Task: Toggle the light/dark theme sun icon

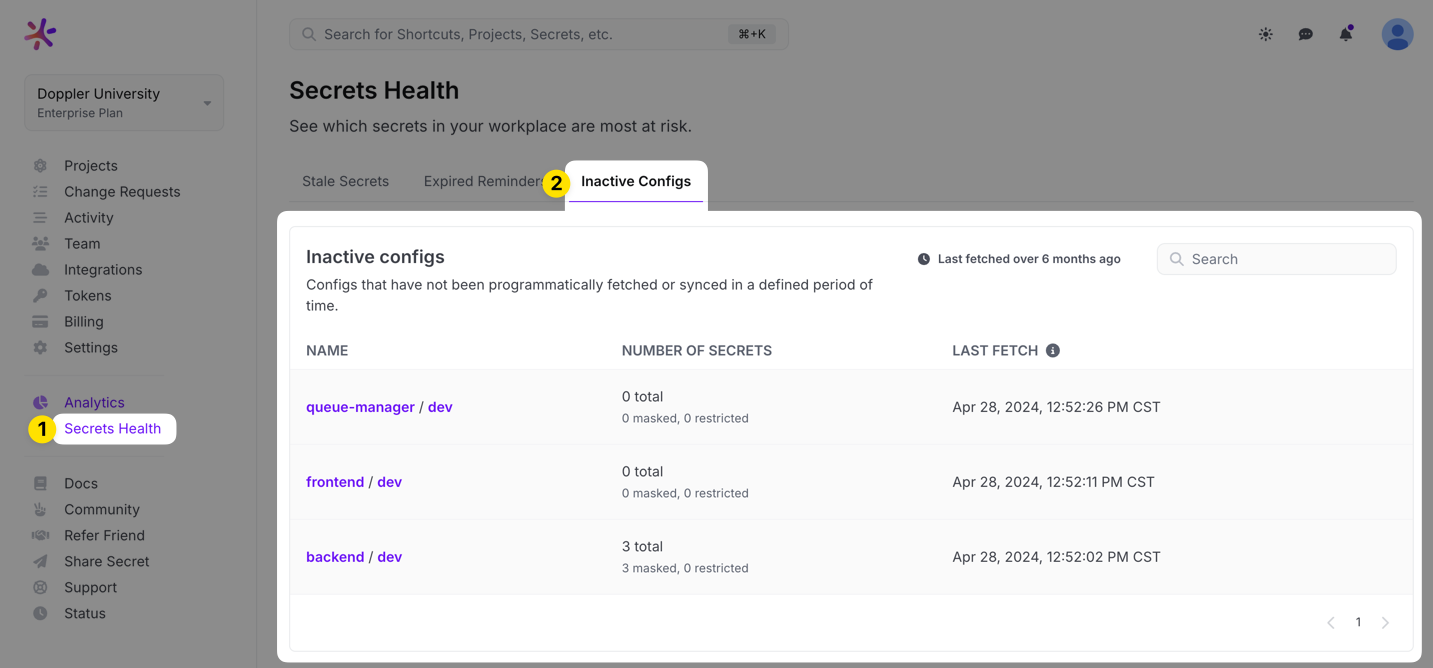Action: point(1266,34)
